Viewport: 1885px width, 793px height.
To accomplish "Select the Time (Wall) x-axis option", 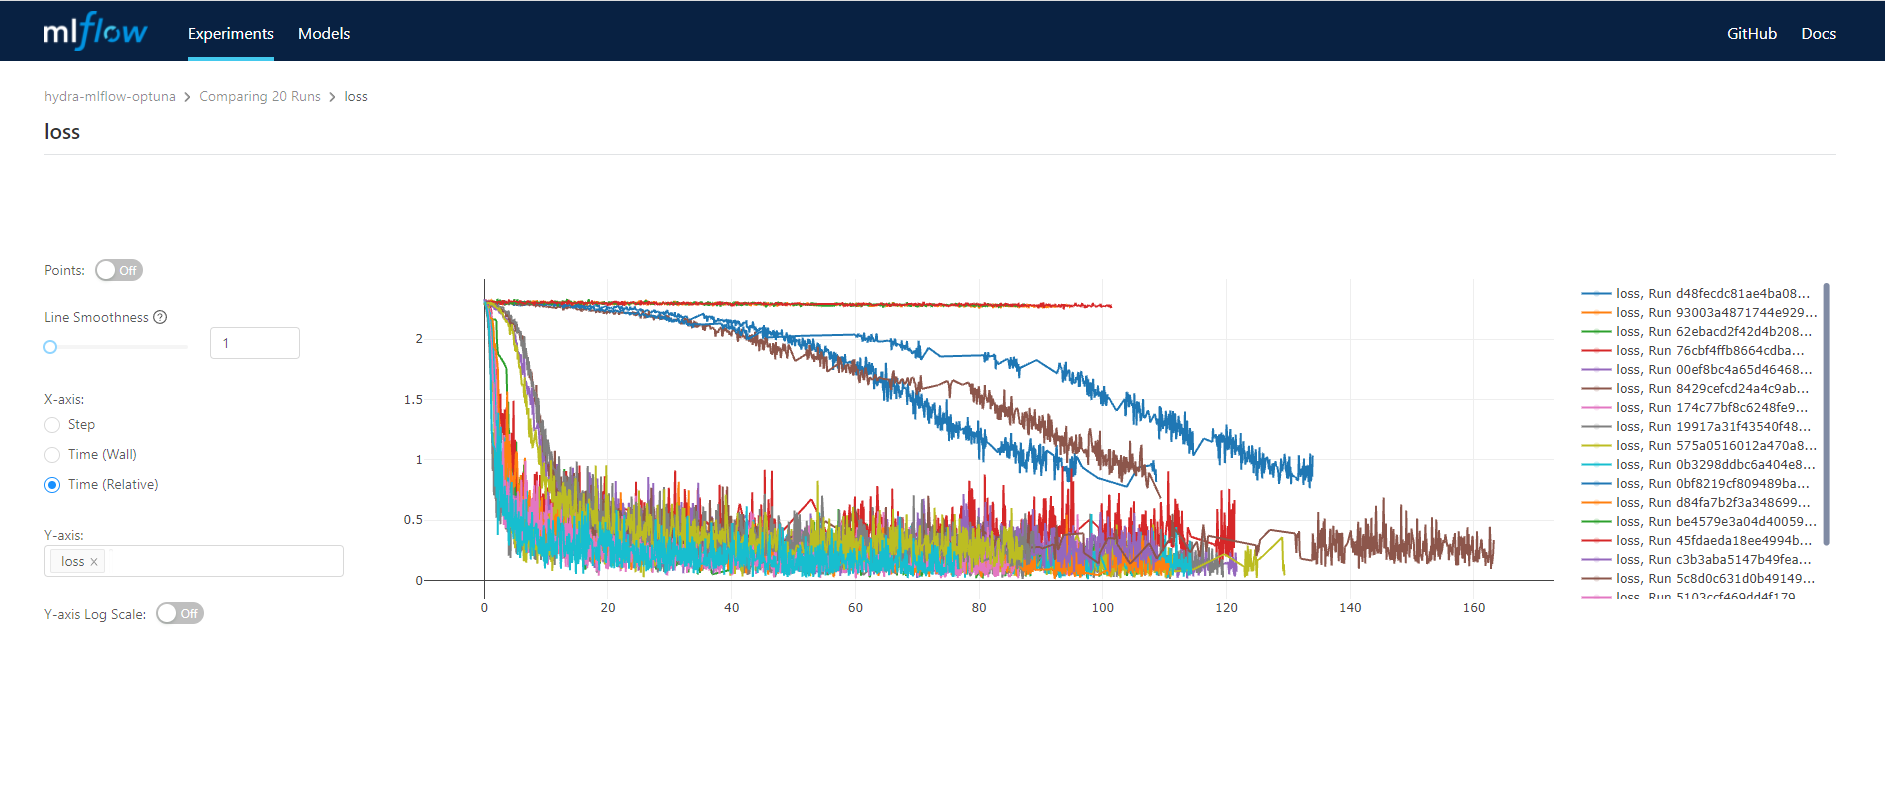I will tap(52, 455).
